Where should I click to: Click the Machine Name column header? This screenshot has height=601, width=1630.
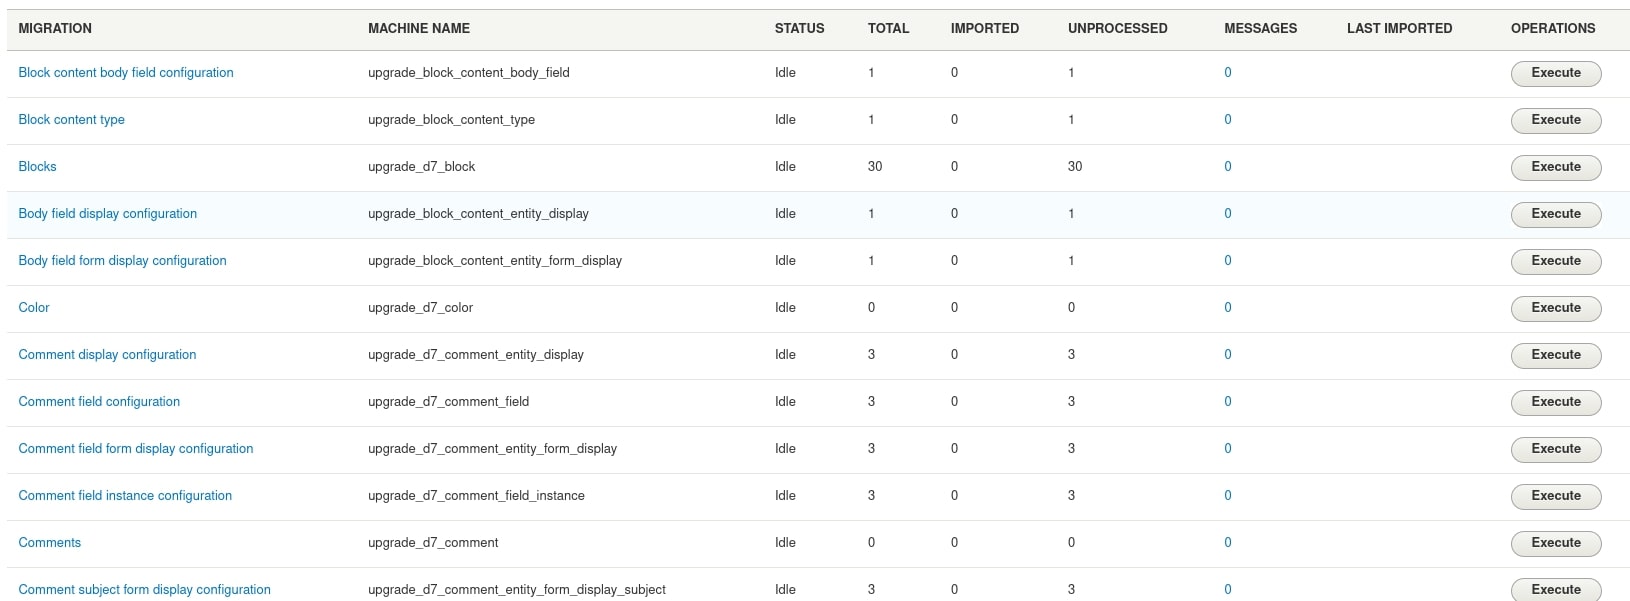pos(419,29)
